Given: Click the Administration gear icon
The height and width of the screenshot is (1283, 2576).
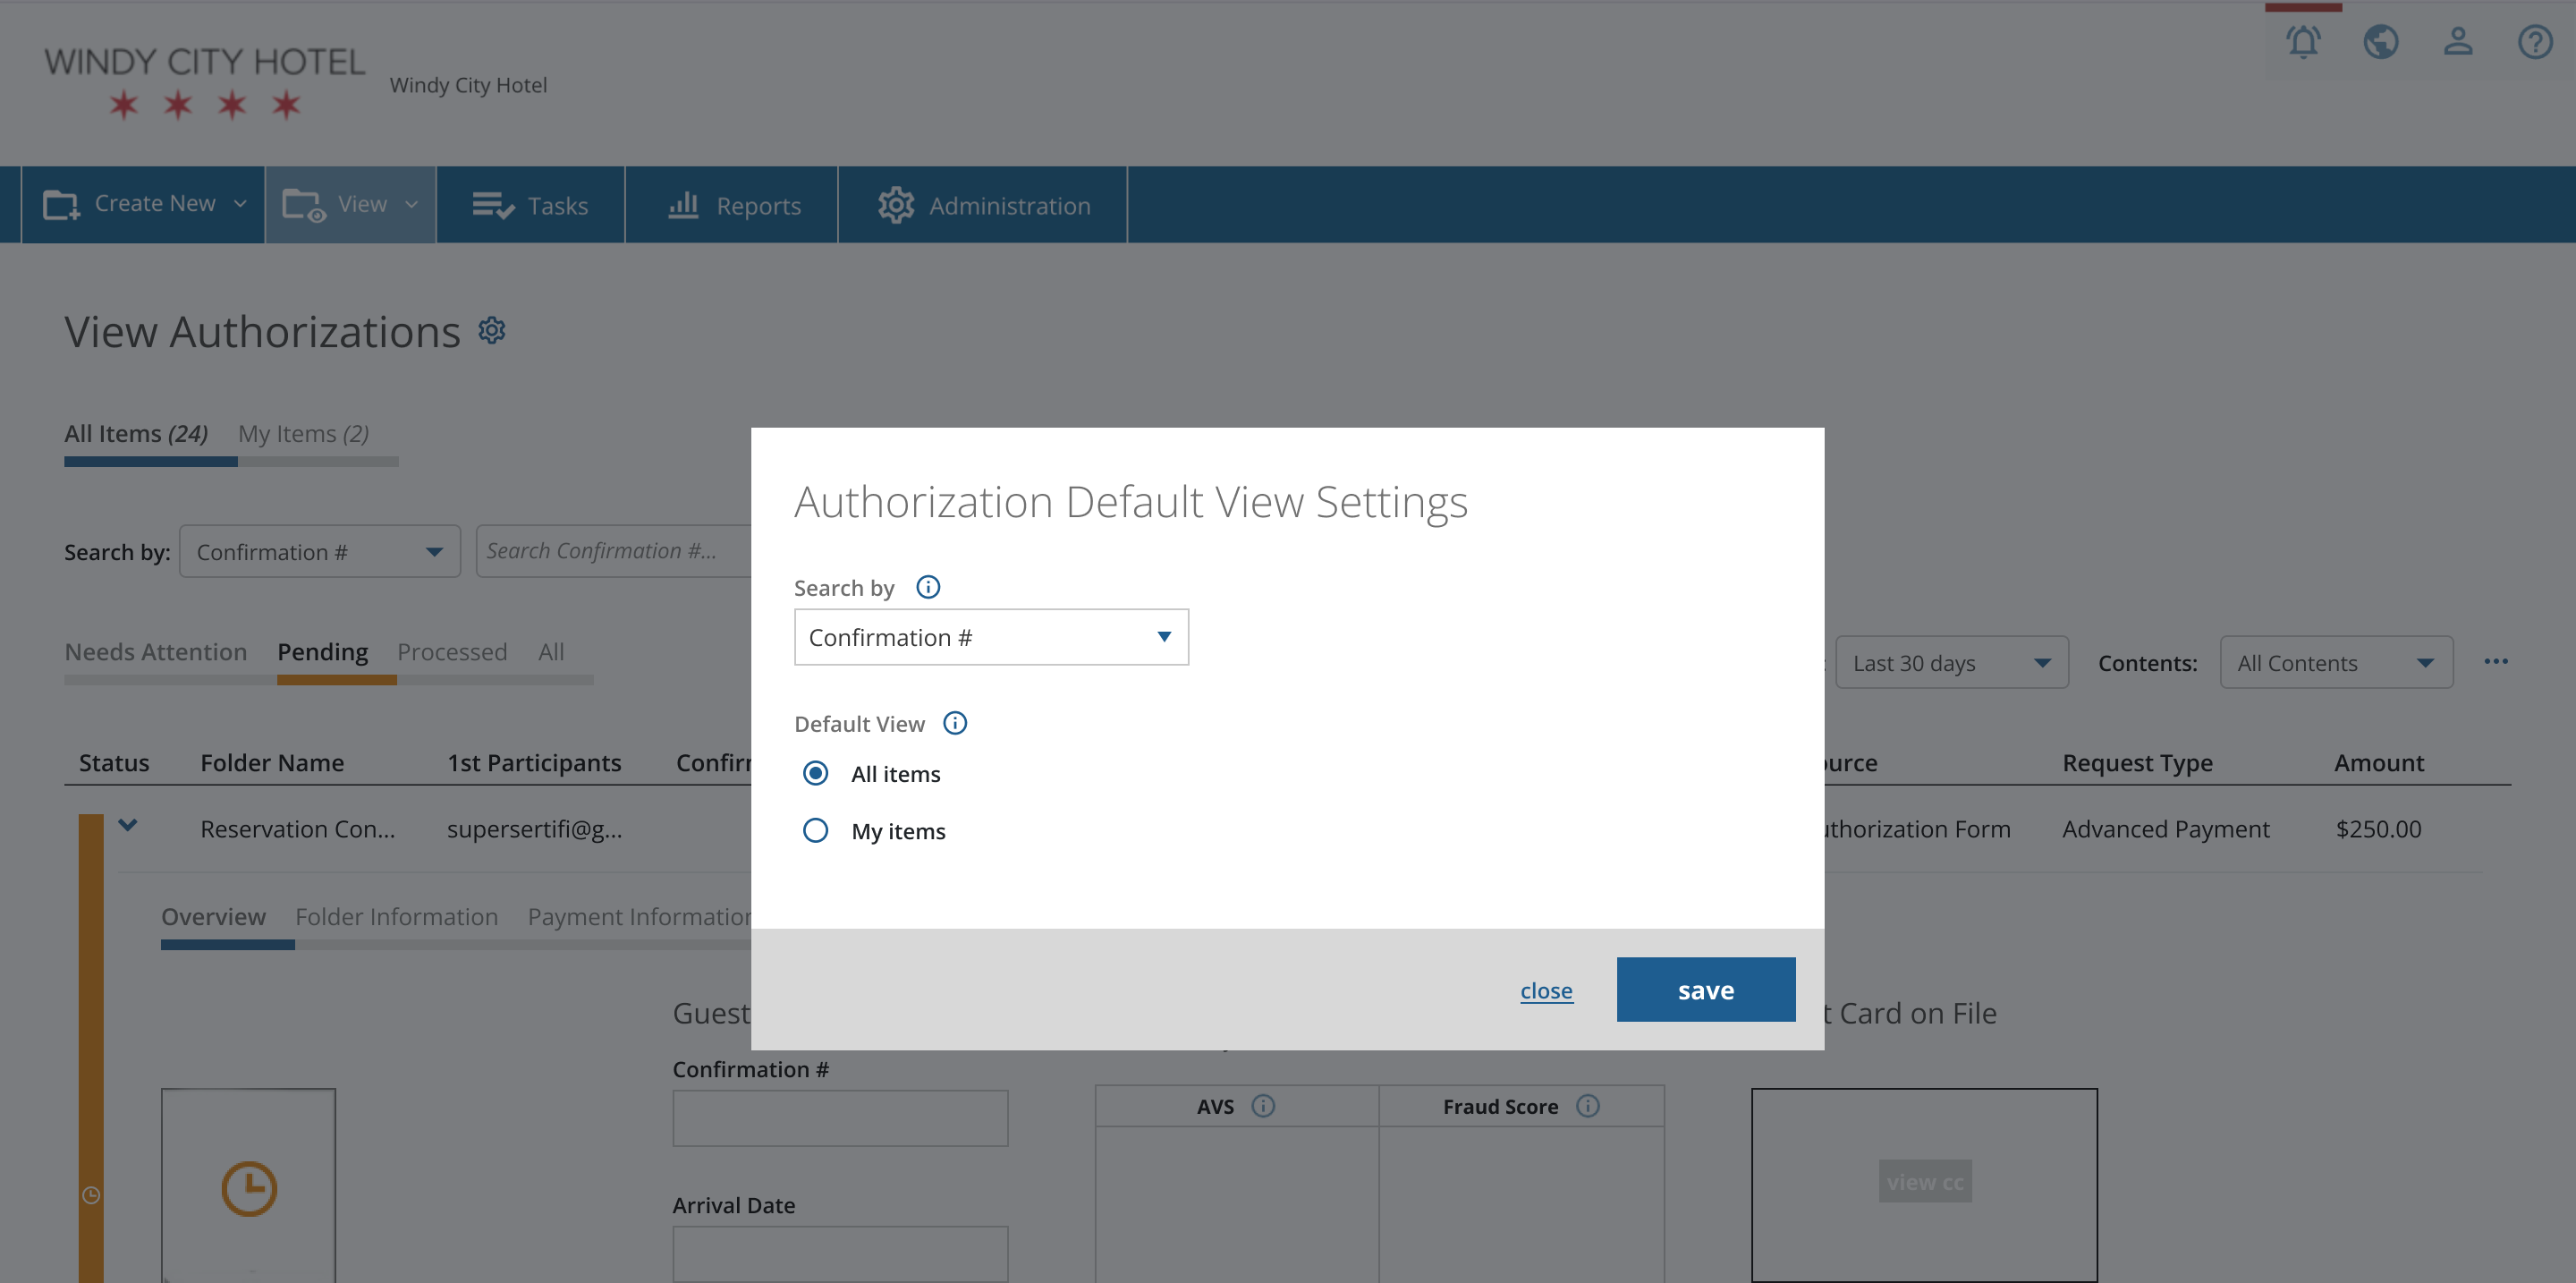Looking at the screenshot, I should [x=896, y=205].
